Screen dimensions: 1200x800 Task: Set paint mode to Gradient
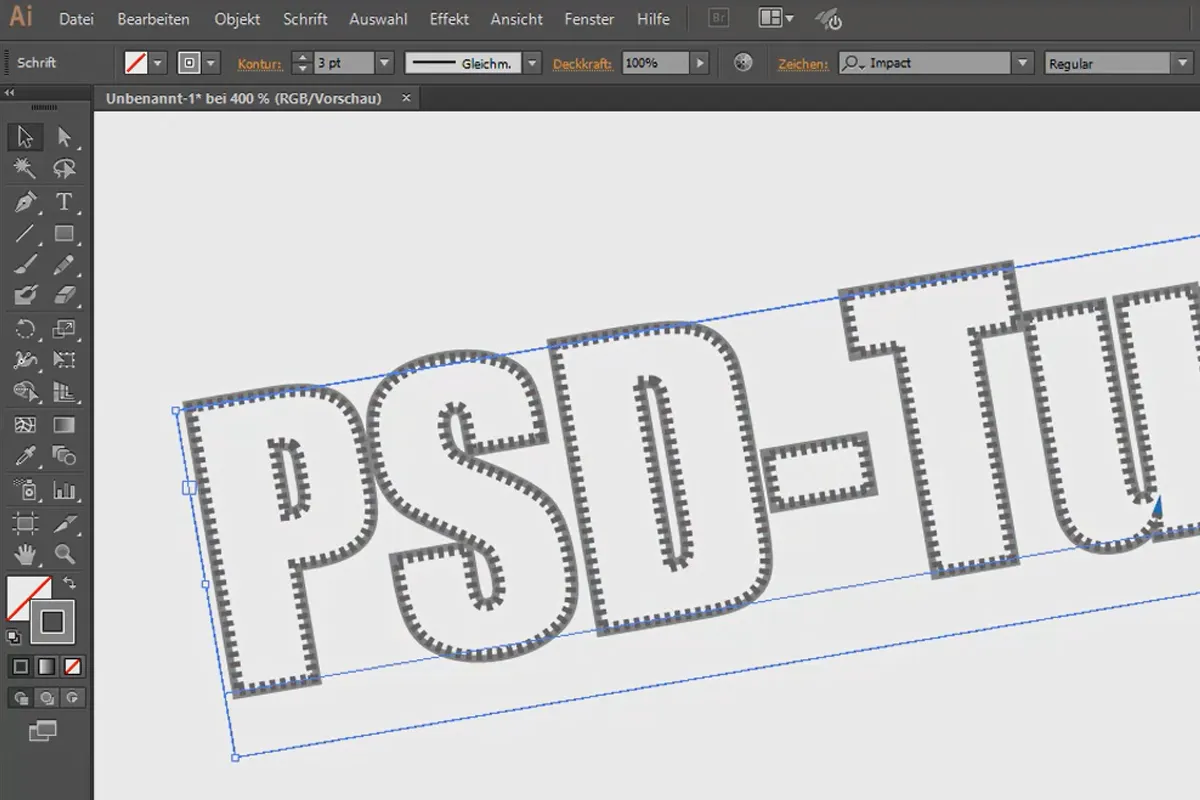[47, 666]
